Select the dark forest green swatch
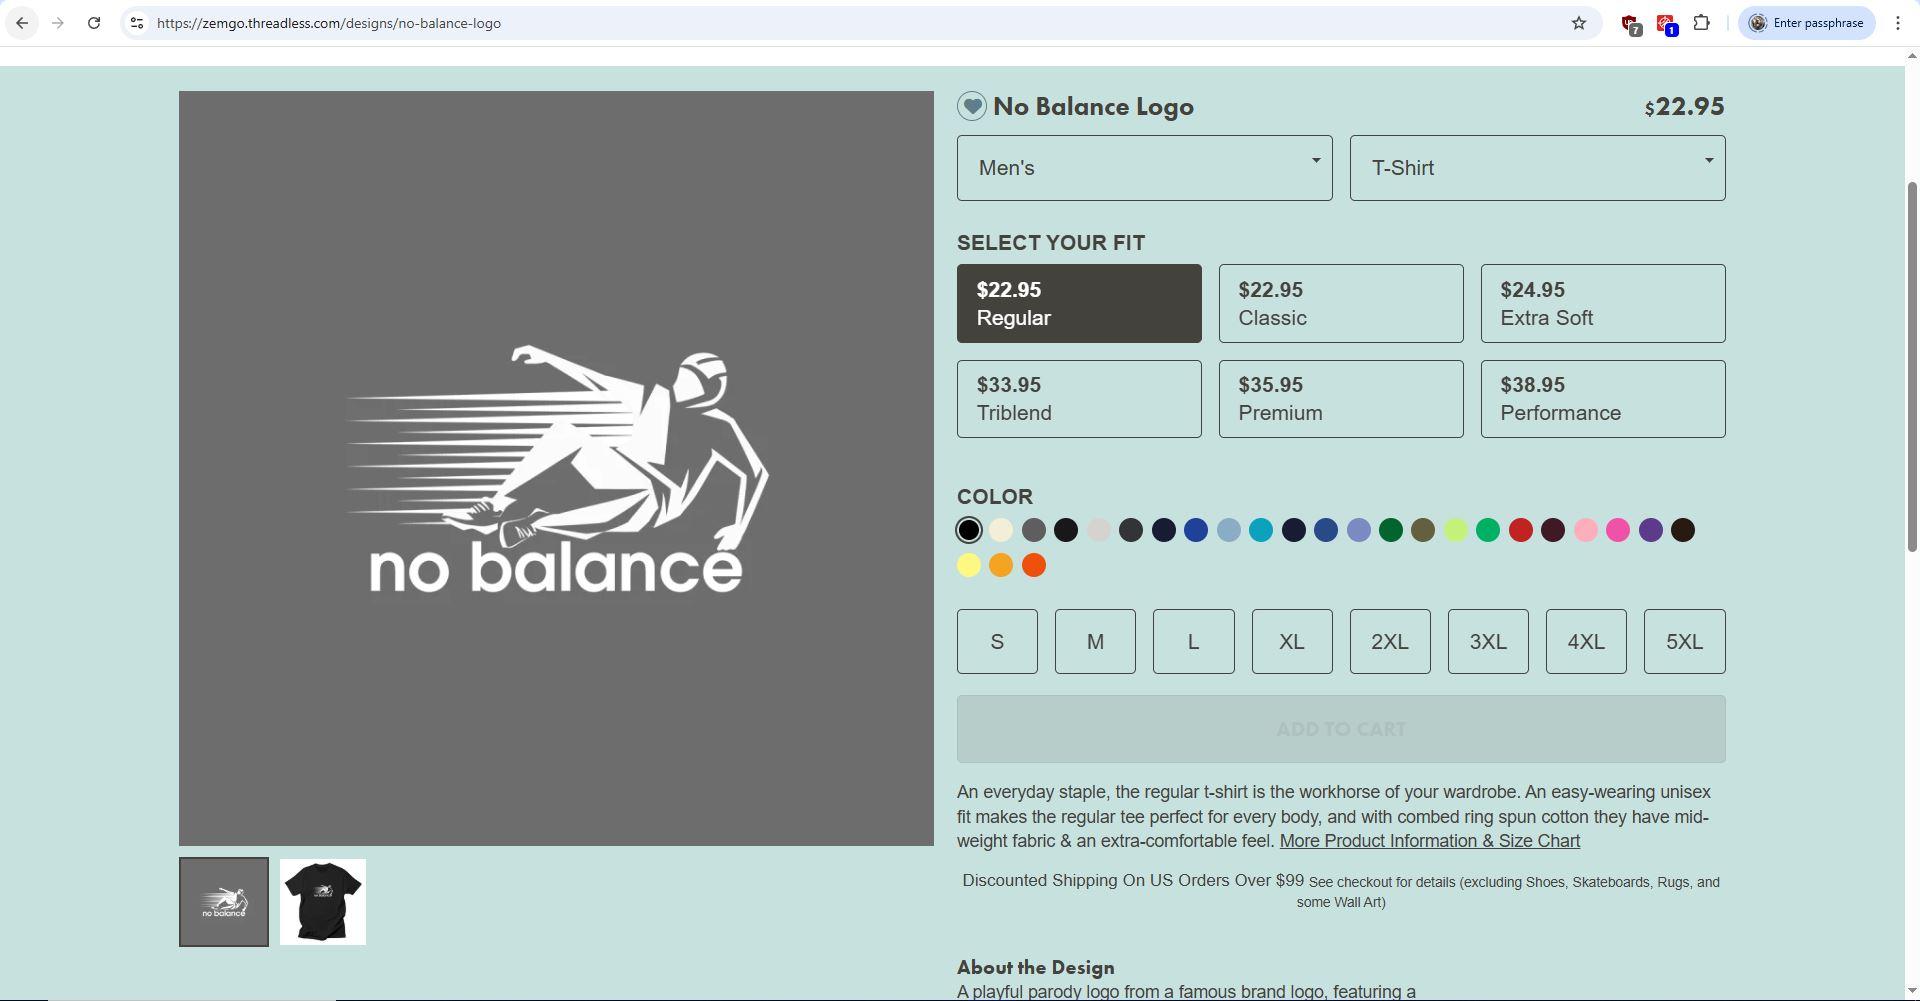The width and height of the screenshot is (1920, 1001). [1391, 530]
